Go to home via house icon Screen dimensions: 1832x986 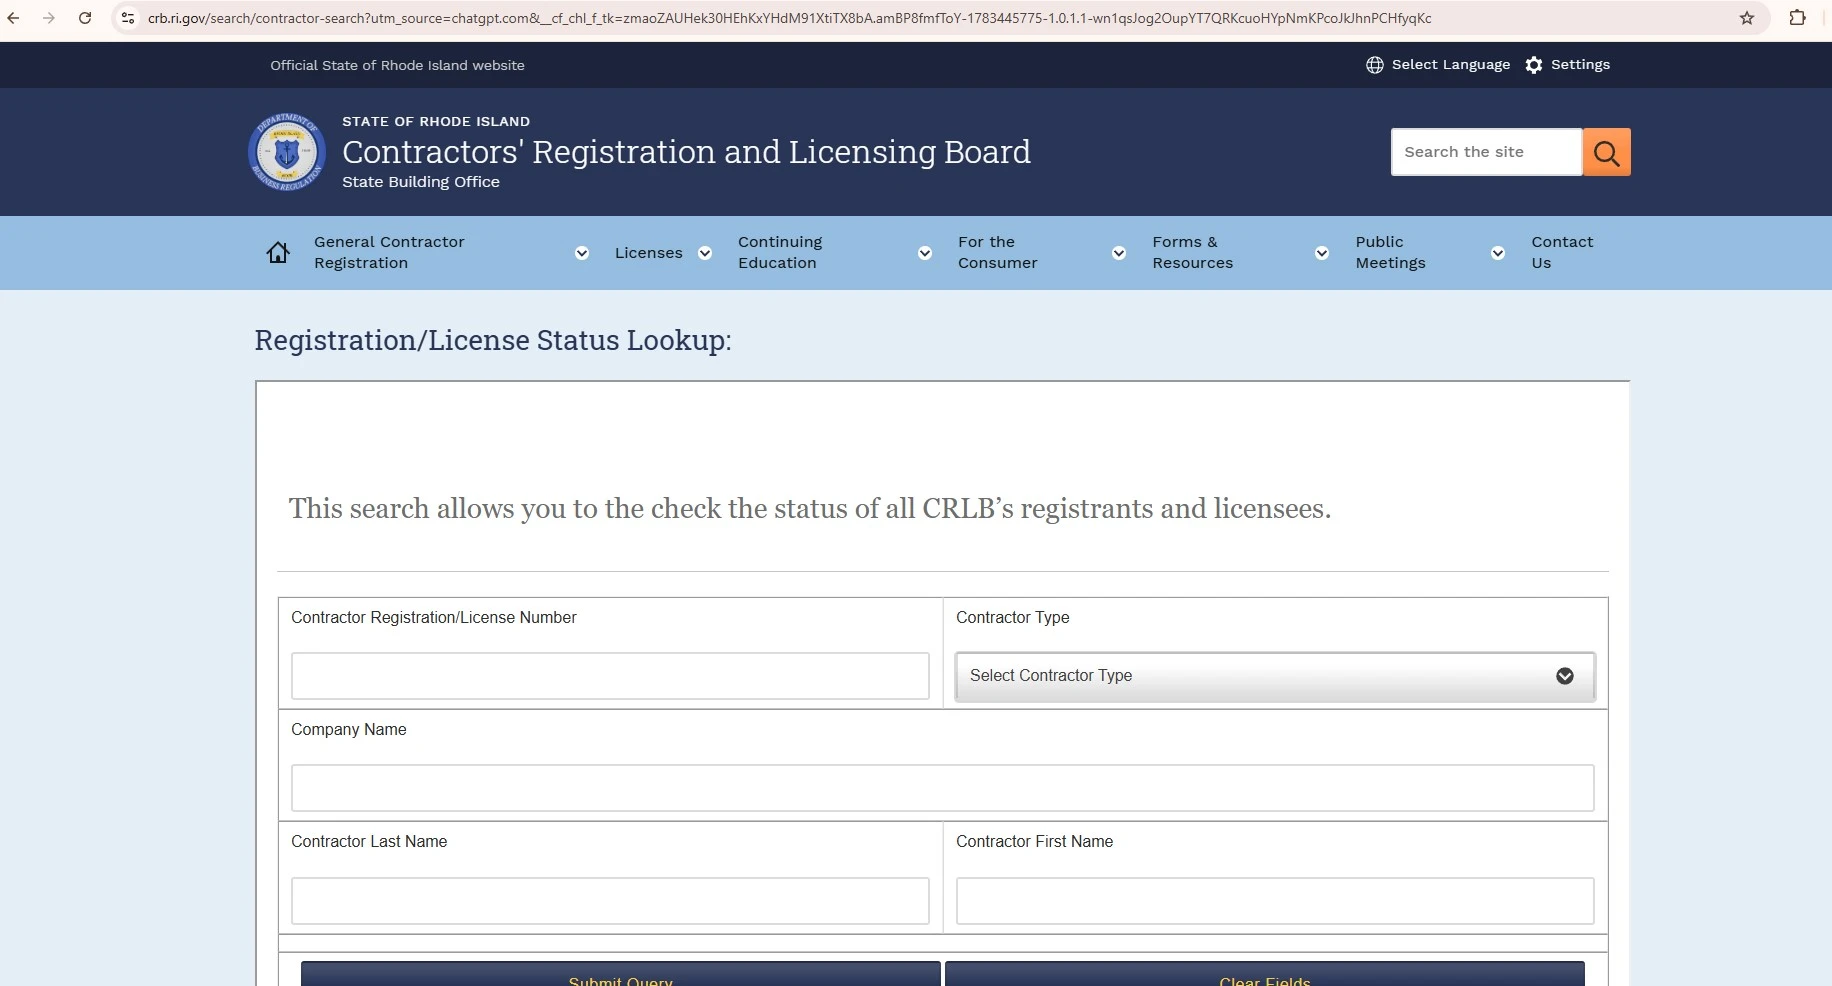pos(278,253)
